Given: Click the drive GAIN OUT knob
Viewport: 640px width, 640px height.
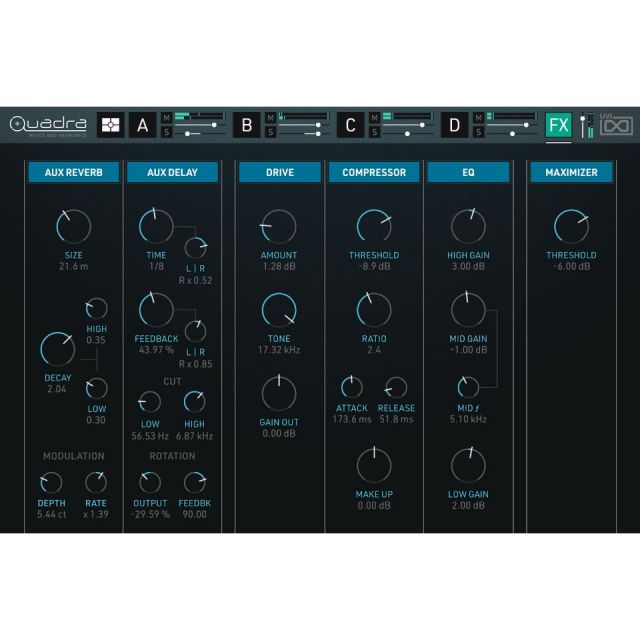Looking at the screenshot, I should 279,393.
